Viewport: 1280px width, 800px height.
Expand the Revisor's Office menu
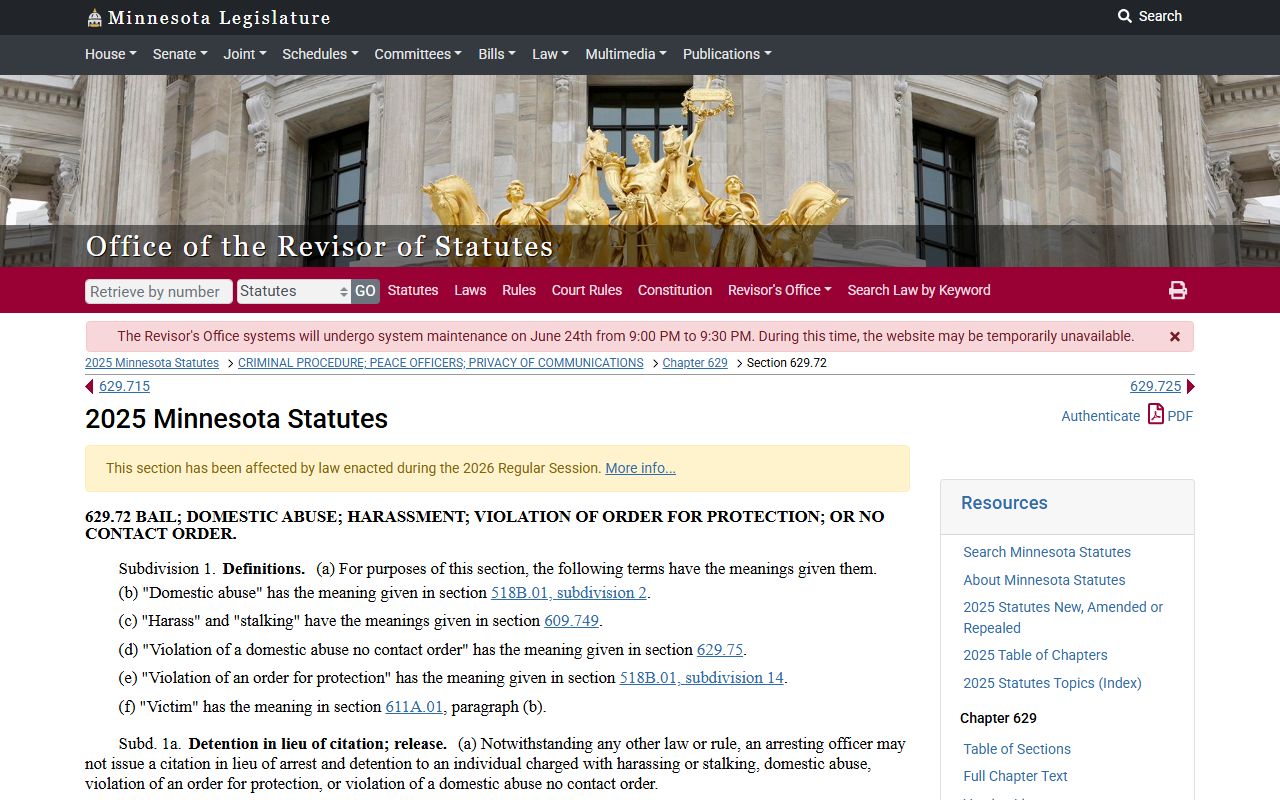(x=780, y=290)
